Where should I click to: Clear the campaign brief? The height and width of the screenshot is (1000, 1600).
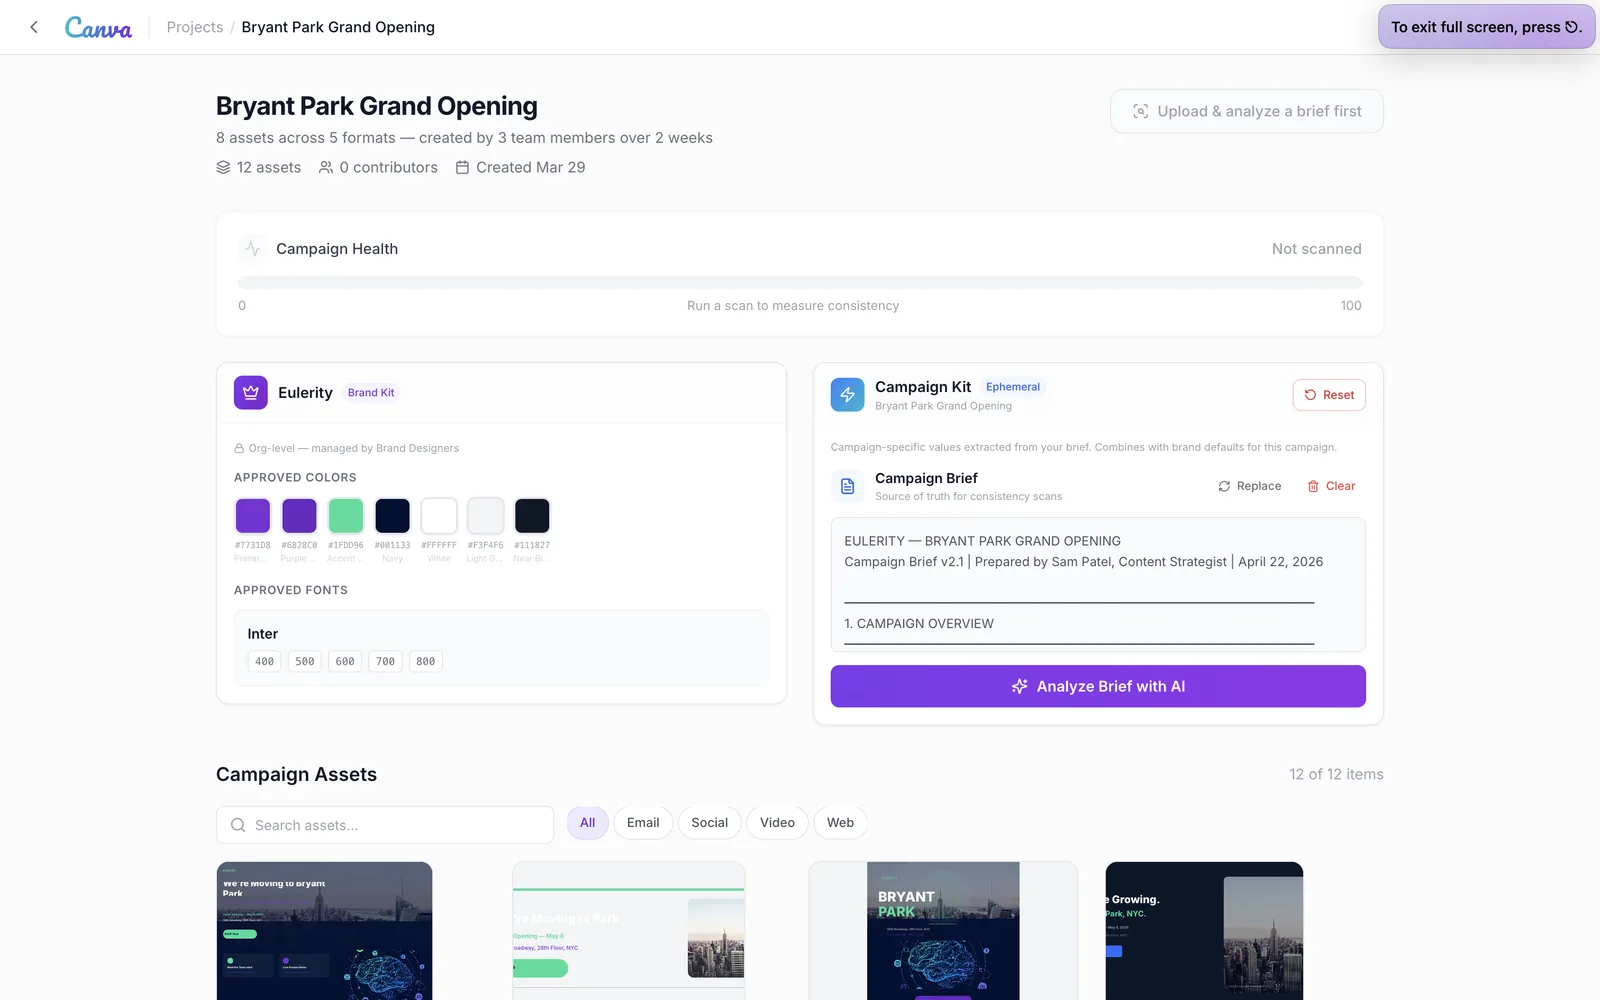(1331, 486)
